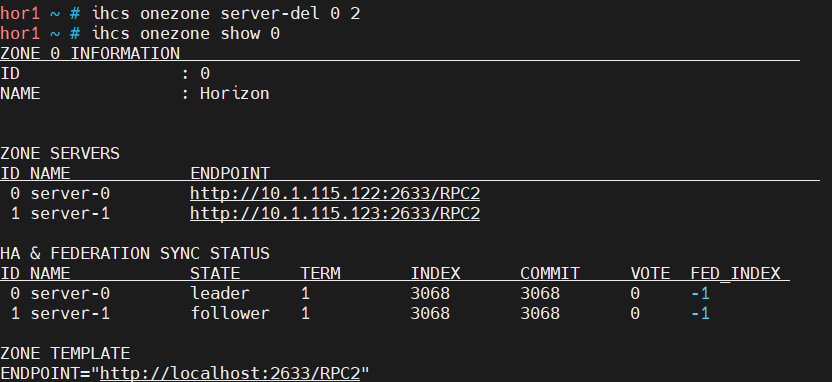
Task: Select the Horizon zone name value
Action: click(x=235, y=93)
